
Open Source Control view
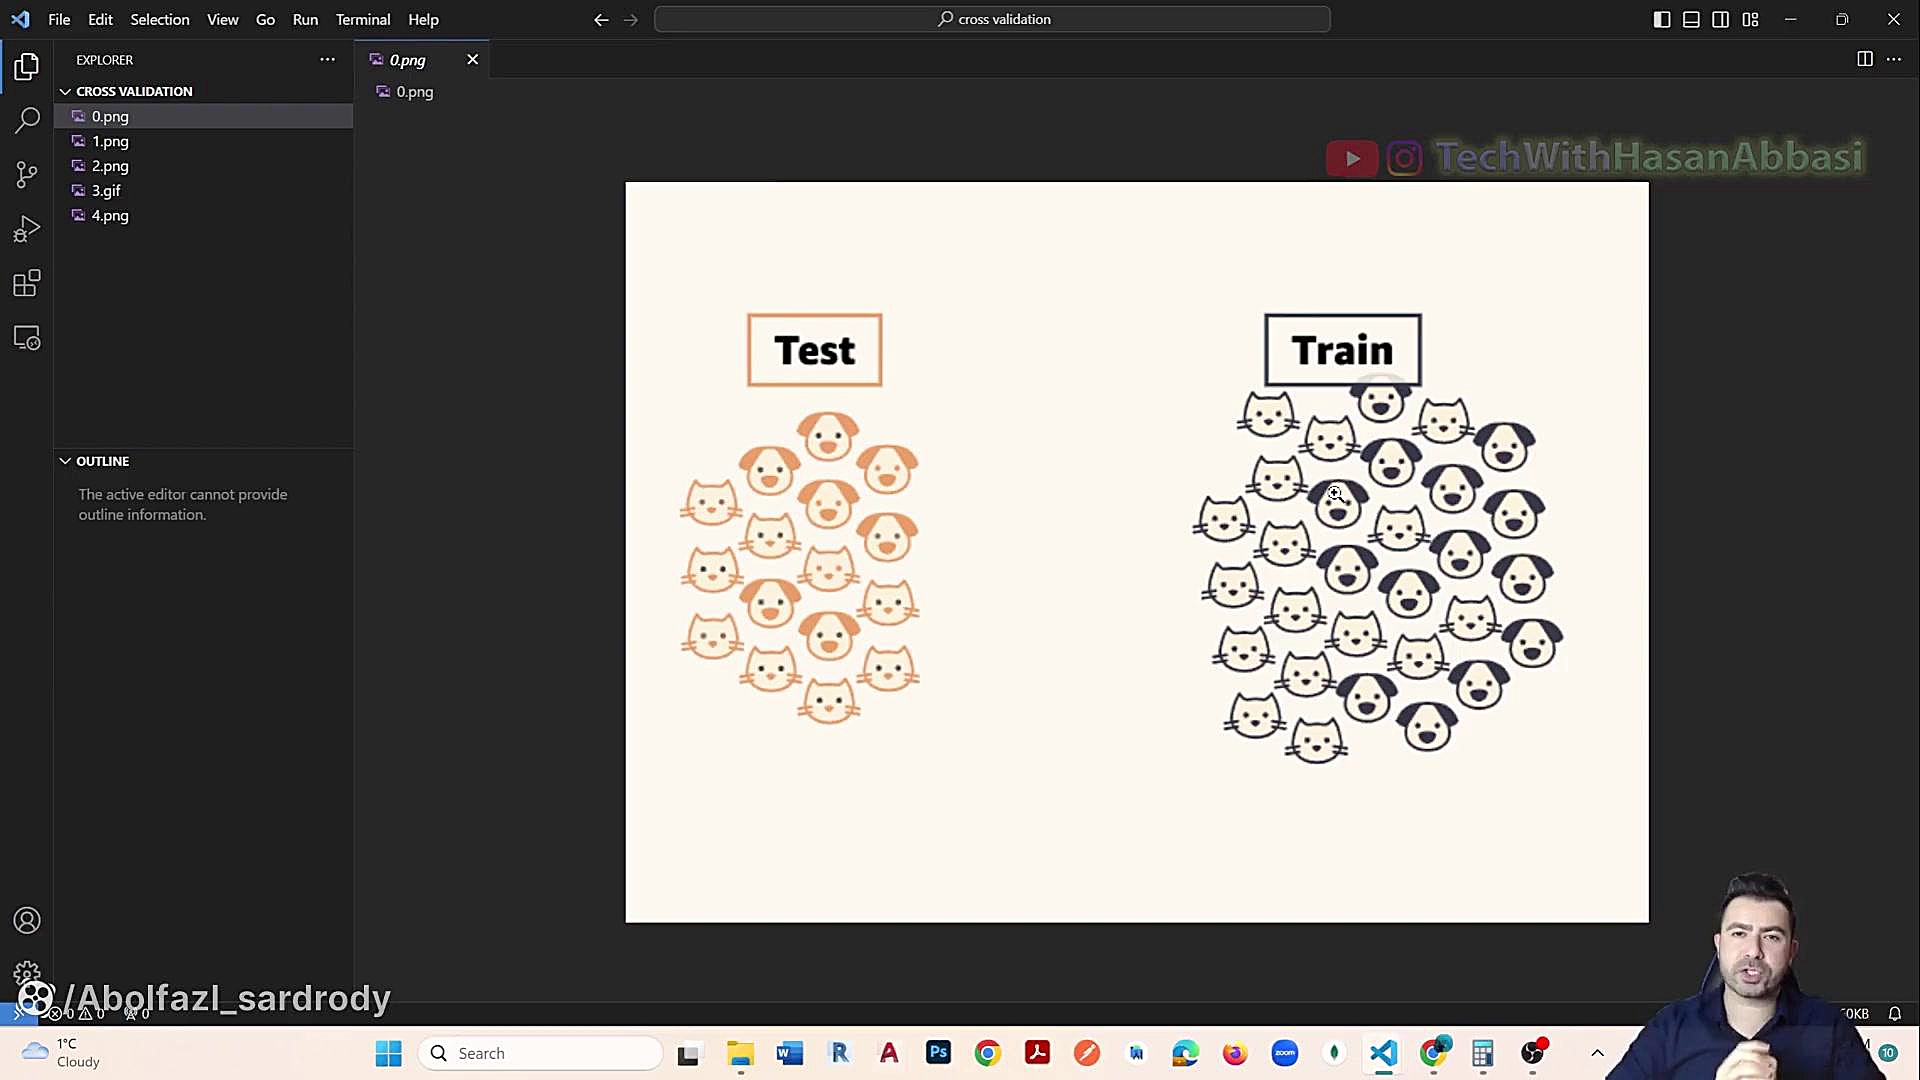point(27,175)
